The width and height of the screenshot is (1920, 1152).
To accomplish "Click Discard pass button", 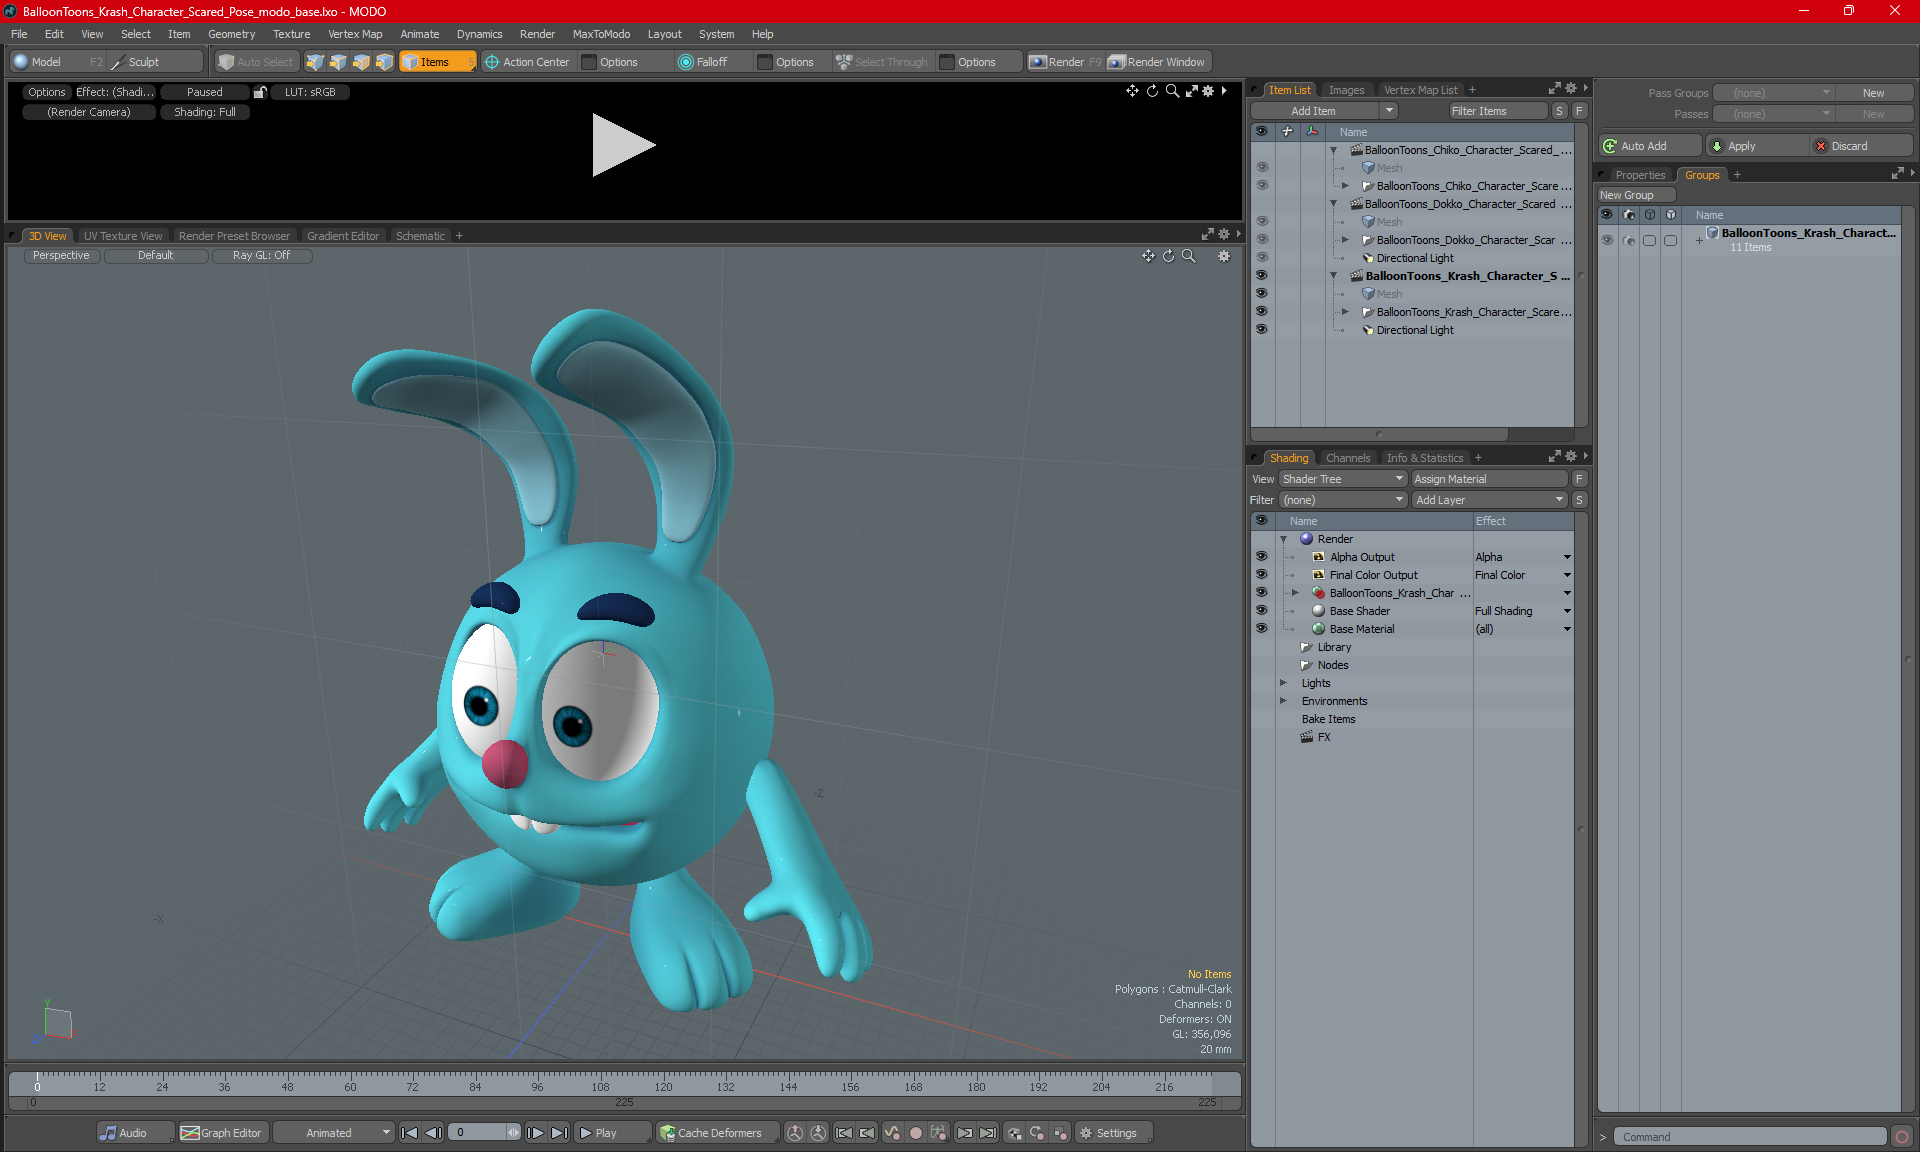I will click(1861, 146).
